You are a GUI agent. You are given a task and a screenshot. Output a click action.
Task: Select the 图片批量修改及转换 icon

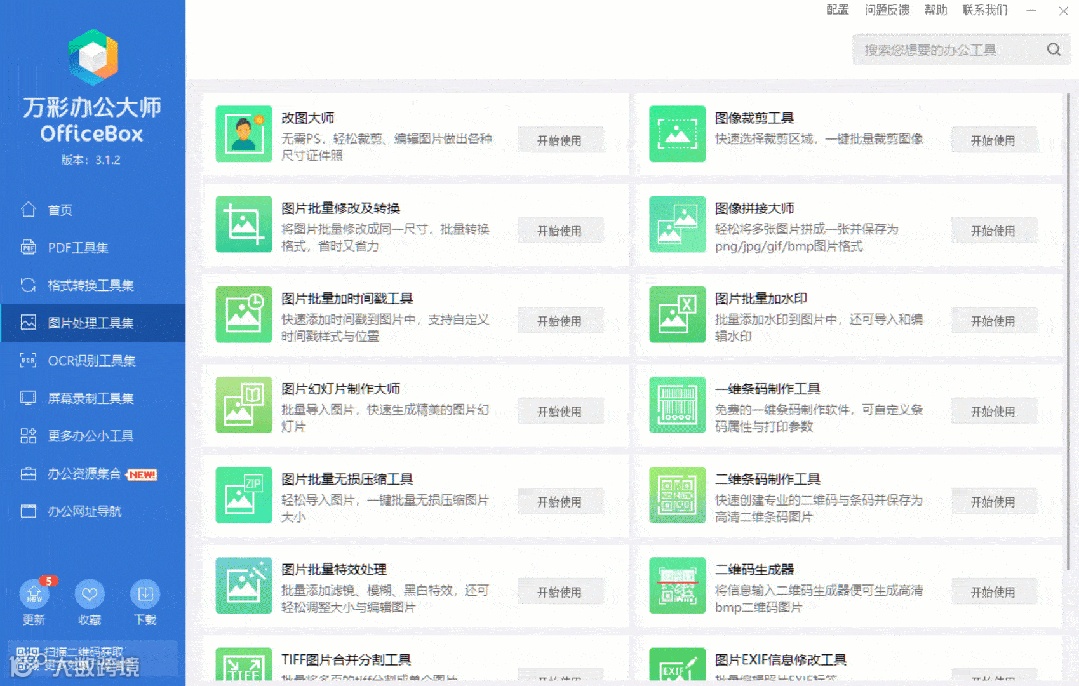[244, 224]
